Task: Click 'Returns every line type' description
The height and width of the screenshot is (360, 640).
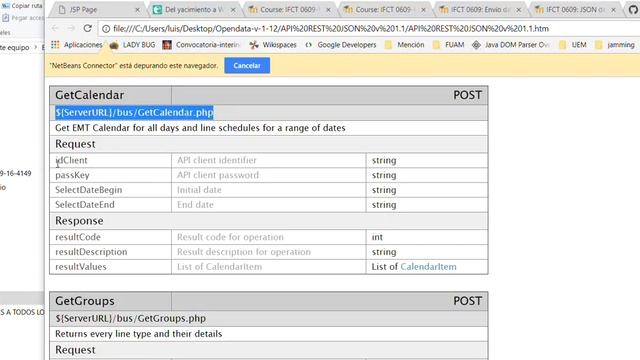Action: point(139,334)
